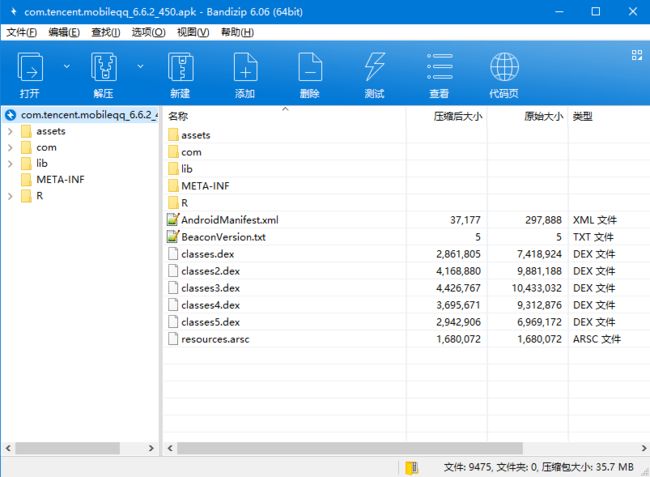
Task: Click the 4,168,880 compressed size cell
Action: point(458,271)
